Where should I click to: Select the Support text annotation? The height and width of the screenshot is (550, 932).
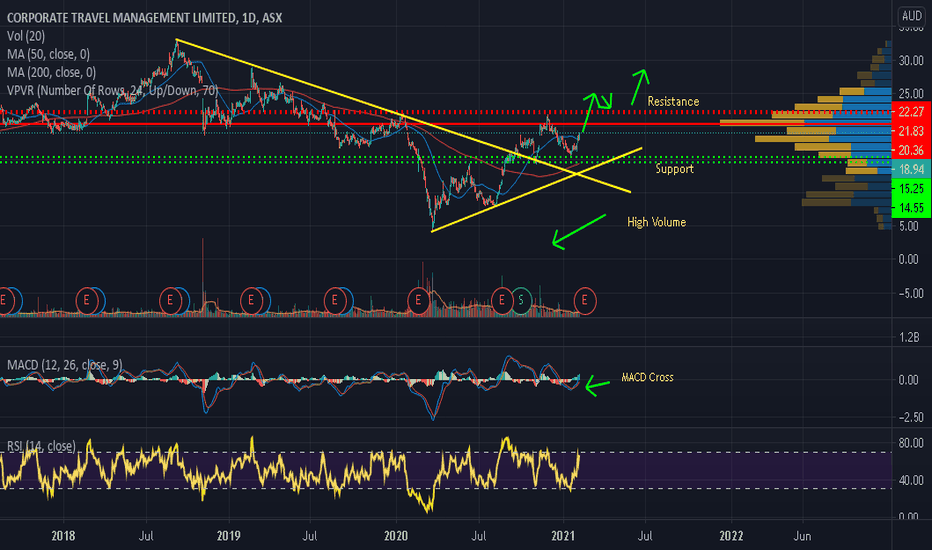(x=675, y=169)
